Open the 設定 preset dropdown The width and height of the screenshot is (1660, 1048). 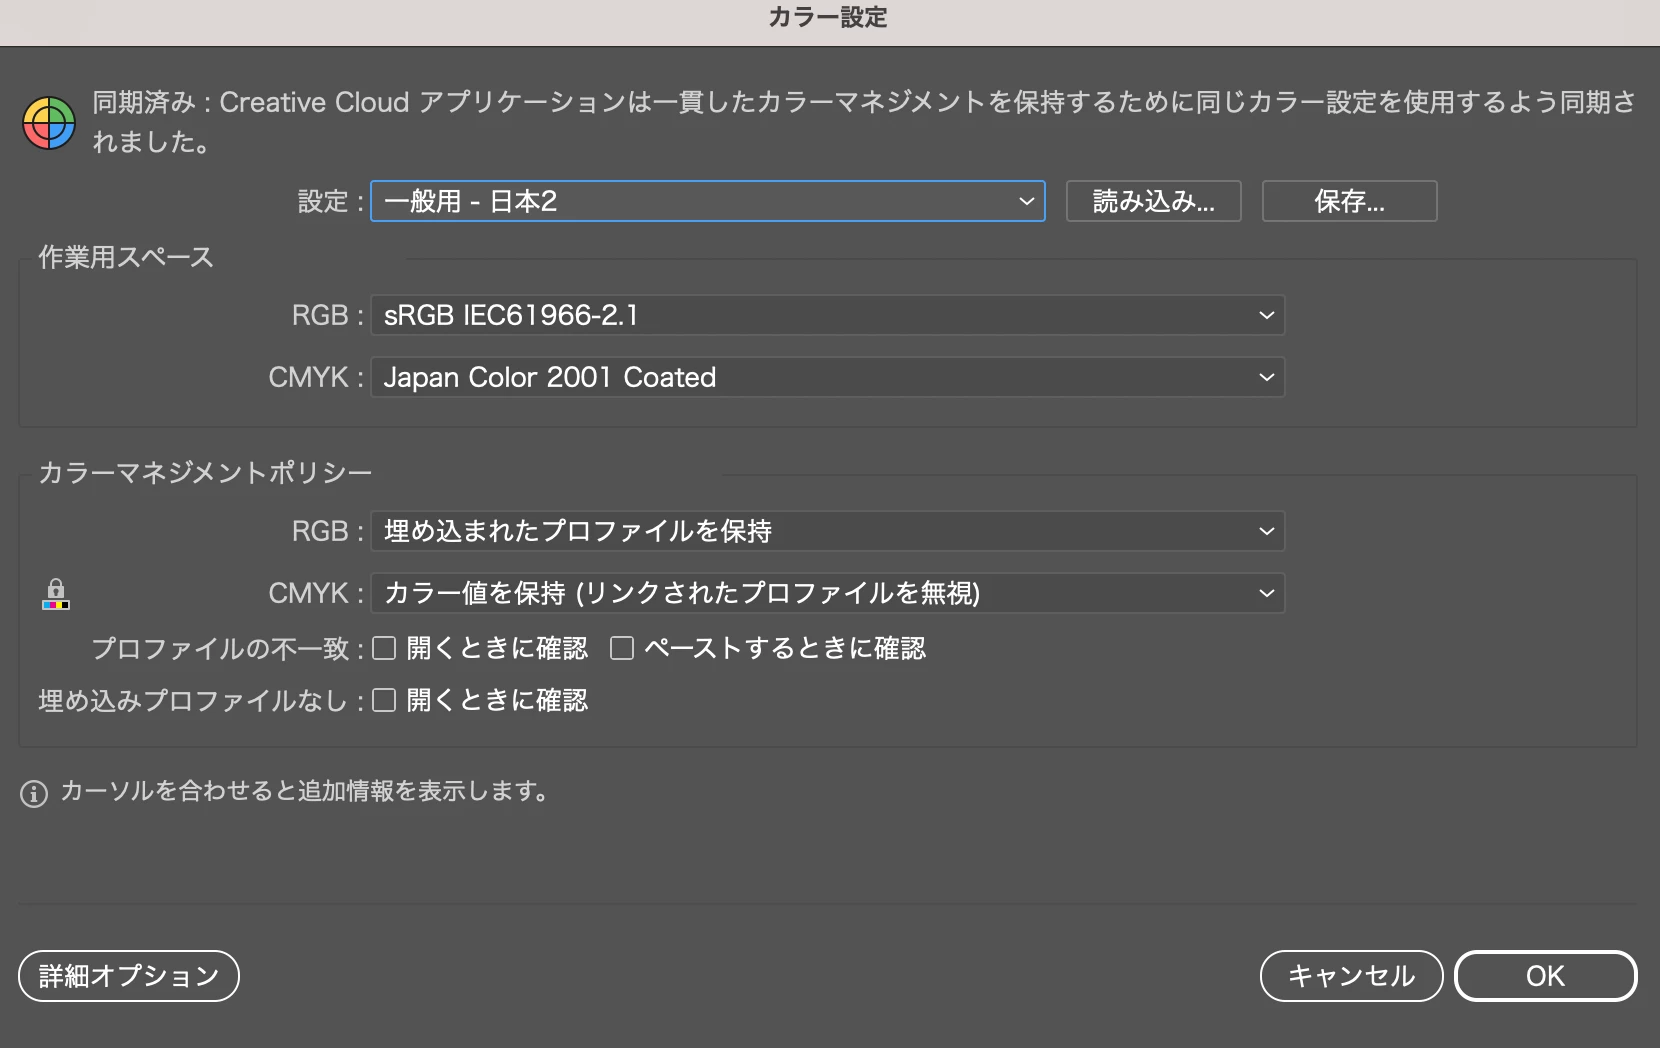tap(708, 201)
